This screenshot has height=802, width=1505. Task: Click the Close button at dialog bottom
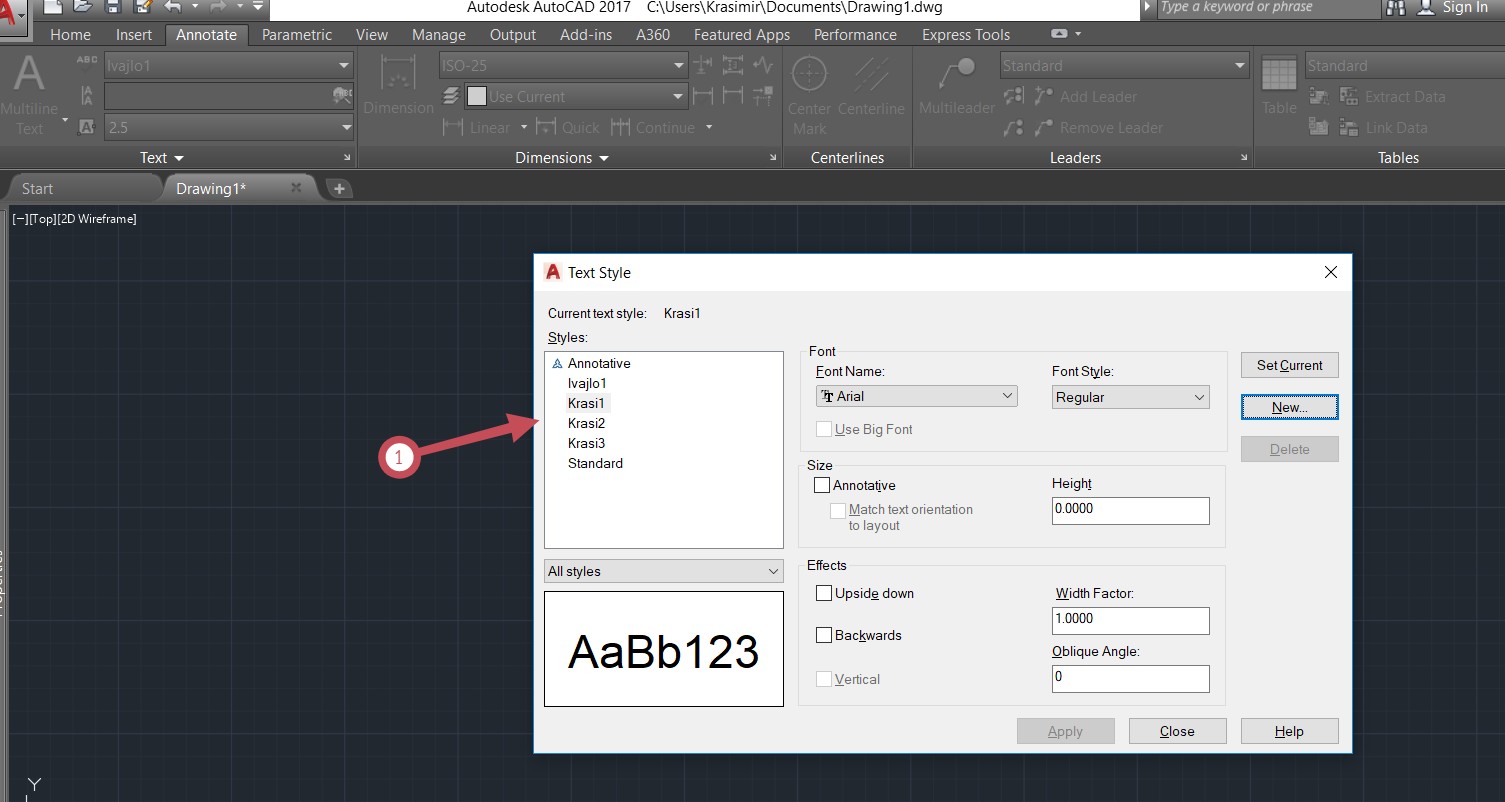tap(1177, 731)
